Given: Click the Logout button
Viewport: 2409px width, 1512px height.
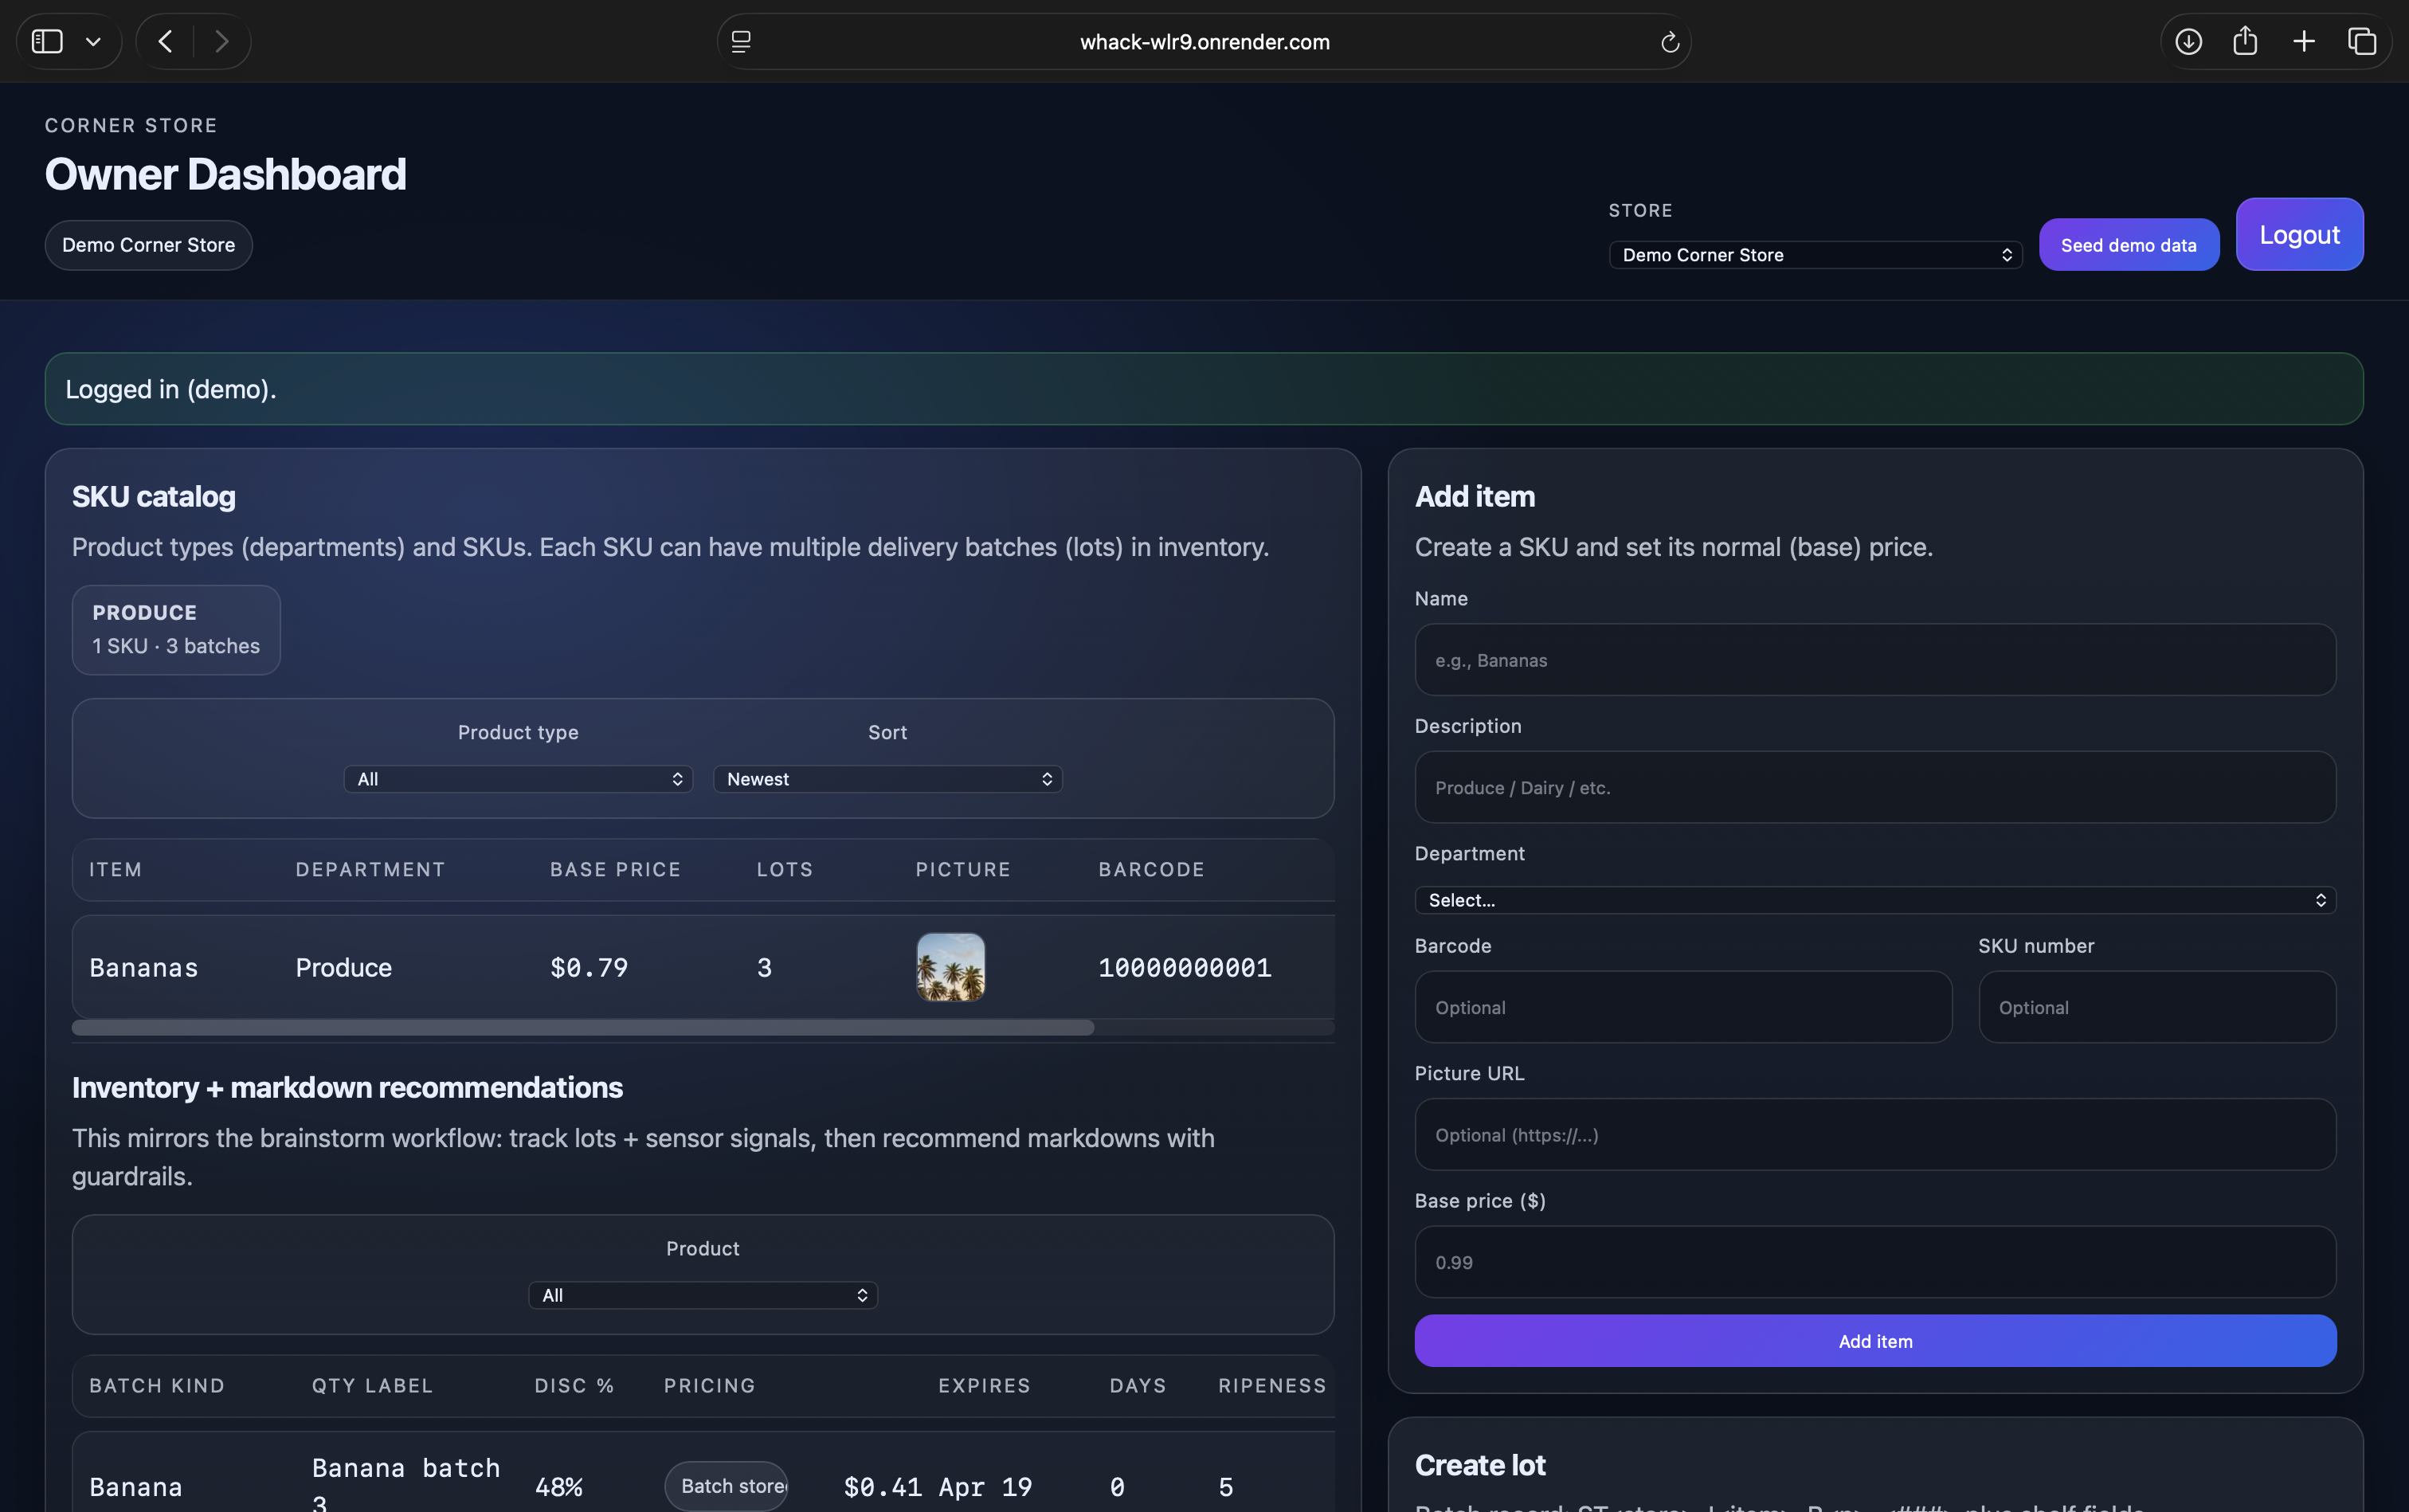Looking at the screenshot, I should pos(2299,234).
